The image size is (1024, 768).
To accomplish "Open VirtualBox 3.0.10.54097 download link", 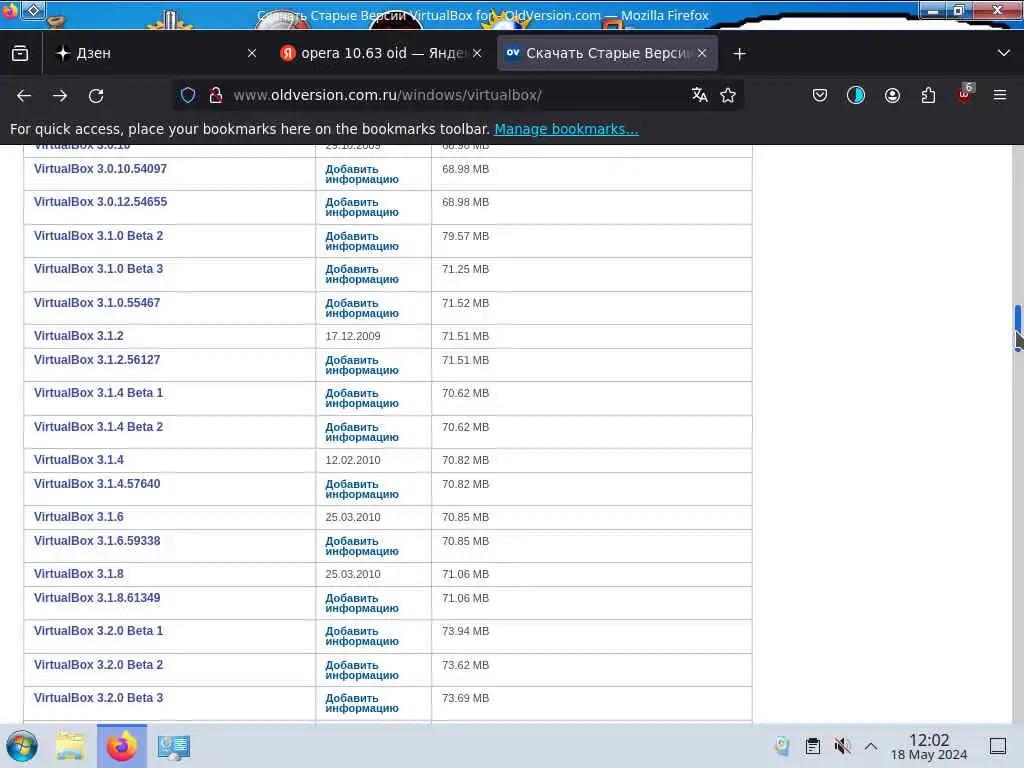I will click(101, 168).
